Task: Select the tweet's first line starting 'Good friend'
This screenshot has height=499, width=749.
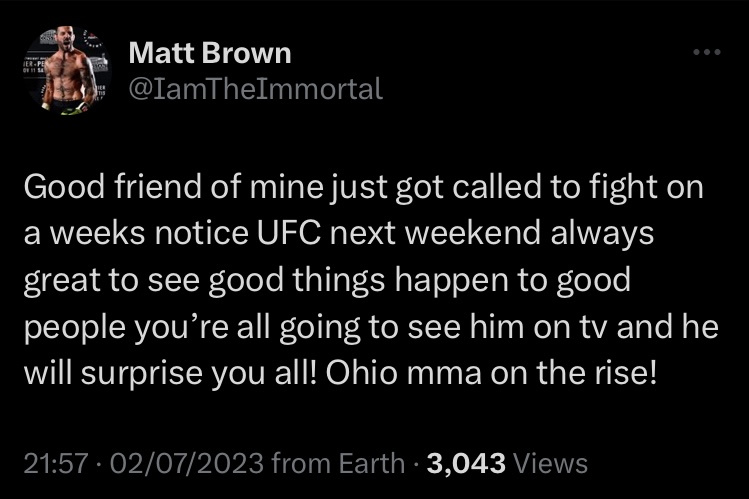Action: click(364, 187)
